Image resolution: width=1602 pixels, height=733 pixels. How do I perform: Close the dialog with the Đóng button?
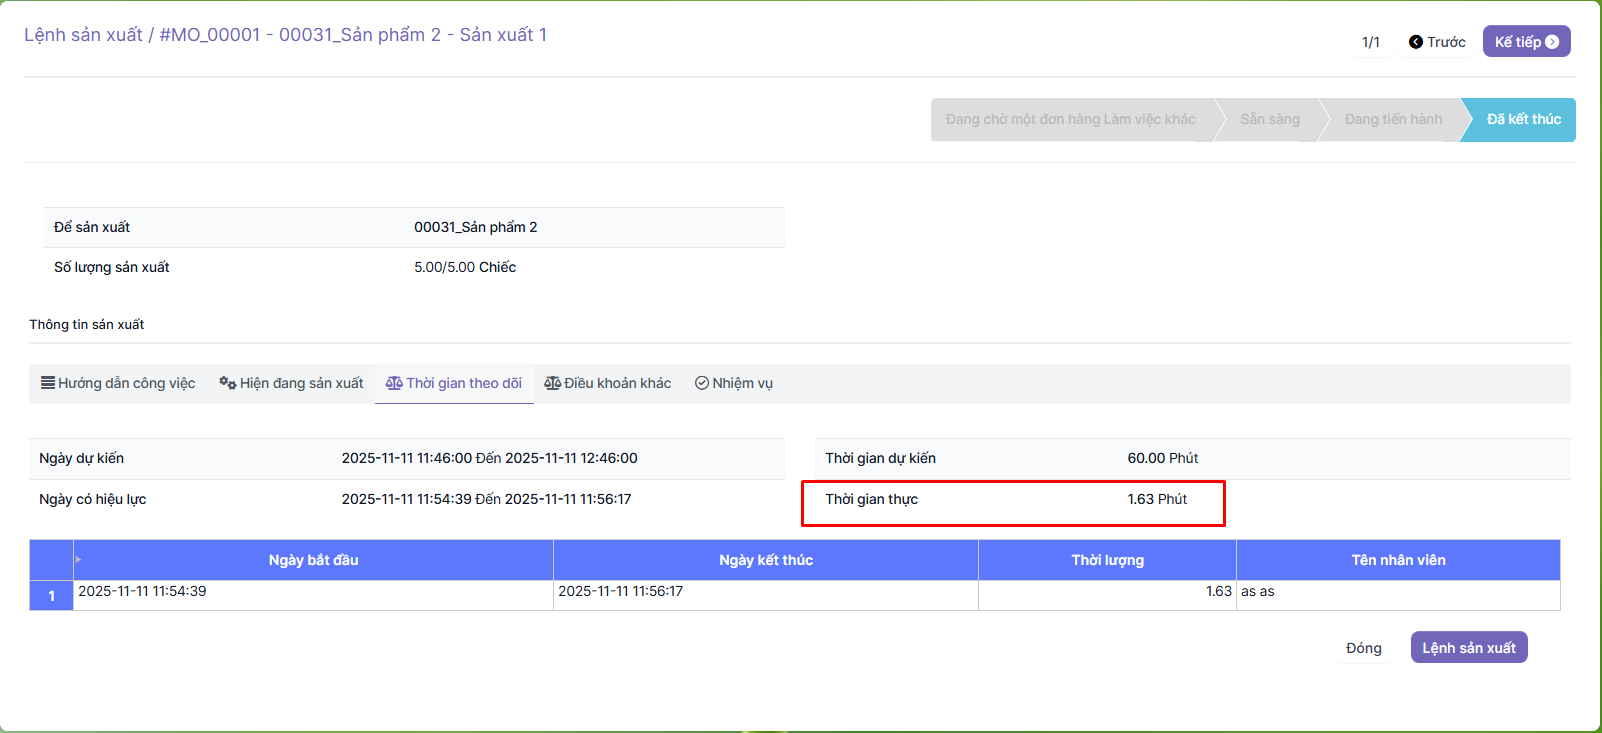(1363, 648)
